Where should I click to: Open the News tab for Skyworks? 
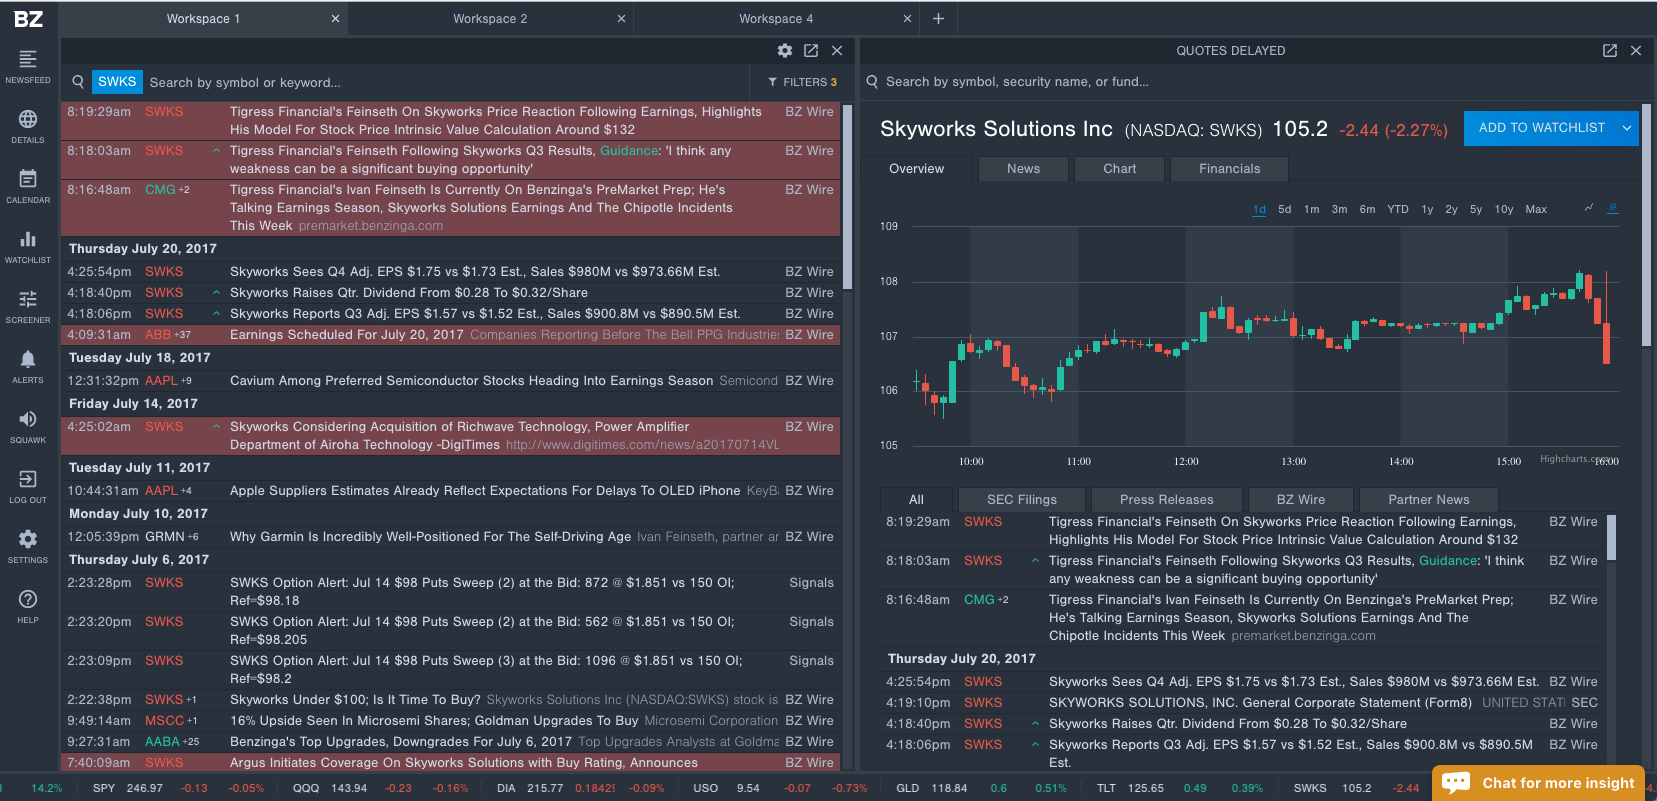coord(1023,169)
